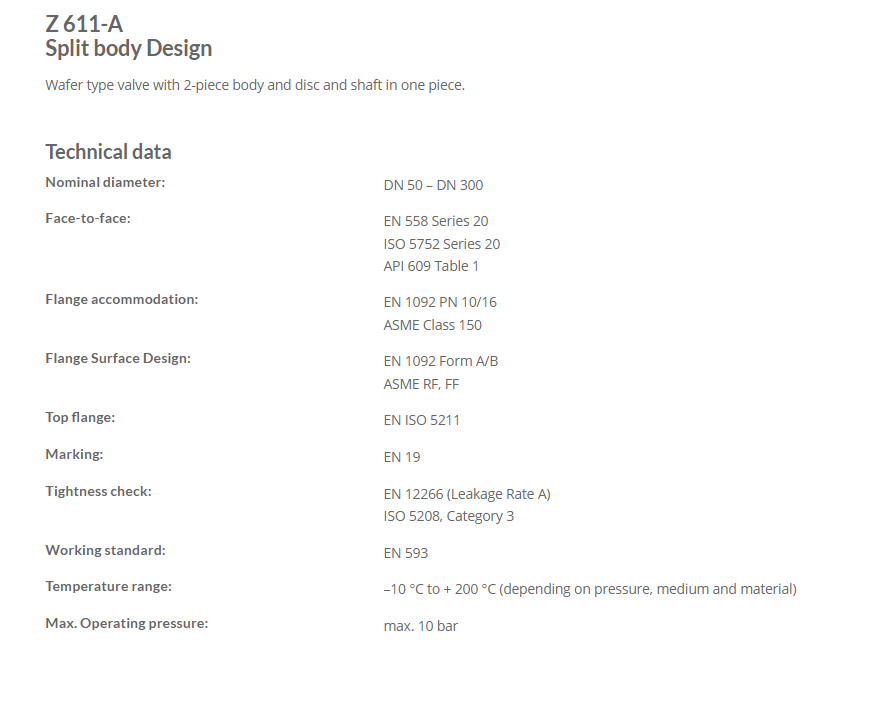Click the EN ISO 5211 top flange value
Viewport: 895px width, 707px height.
(421, 421)
